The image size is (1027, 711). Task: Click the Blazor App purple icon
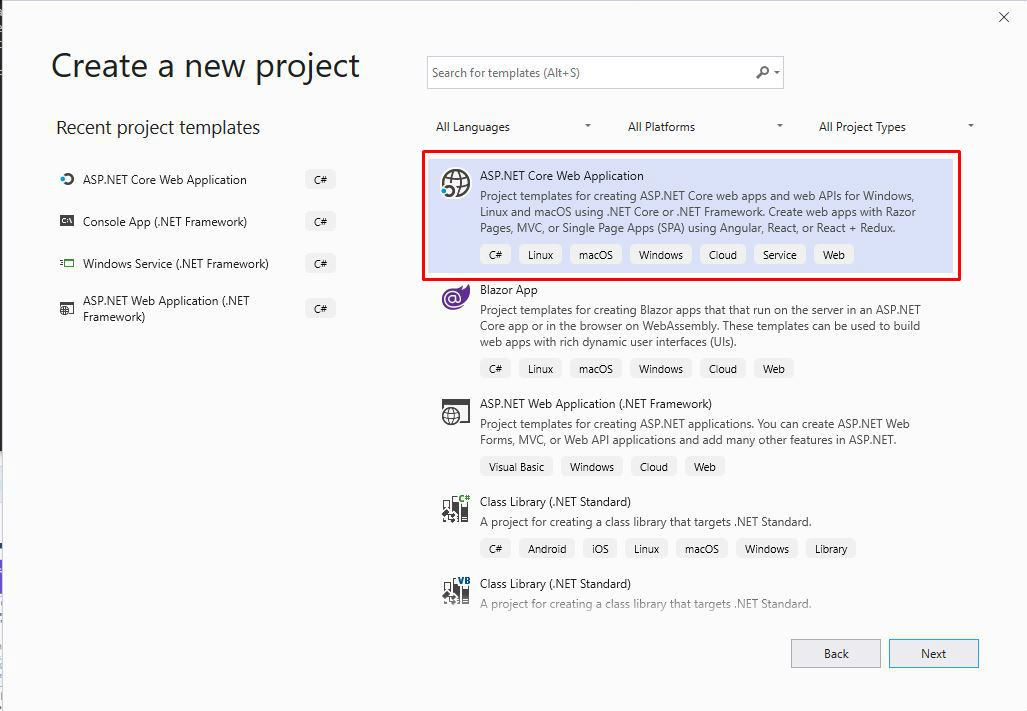[x=456, y=297]
